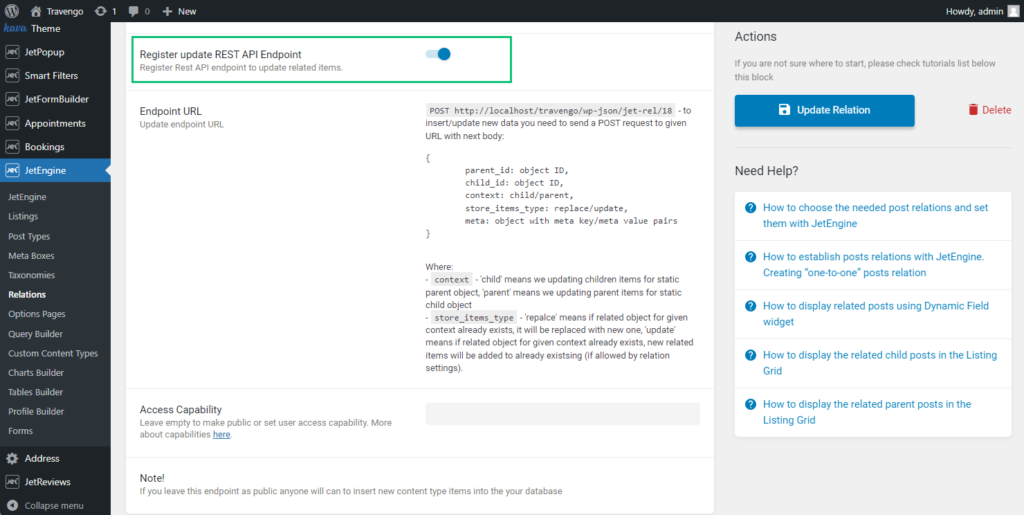Open the New content menu
This screenshot has height=515, width=1024.
(179, 11)
